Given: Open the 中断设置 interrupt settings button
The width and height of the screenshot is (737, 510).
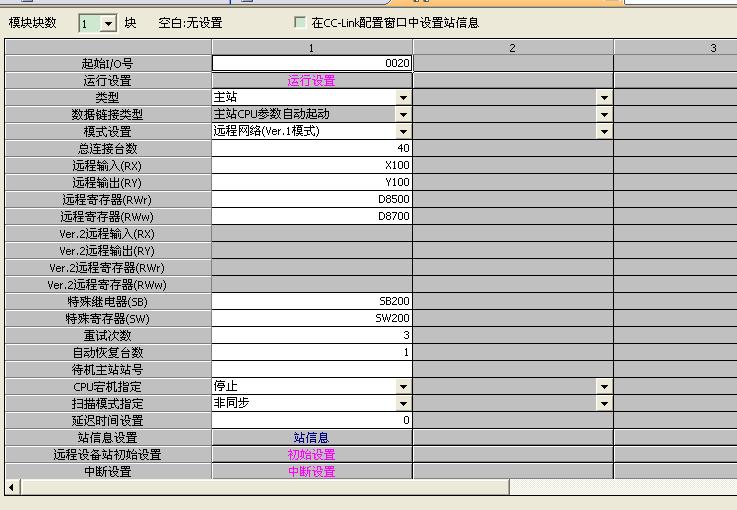Looking at the screenshot, I should pos(311,472).
